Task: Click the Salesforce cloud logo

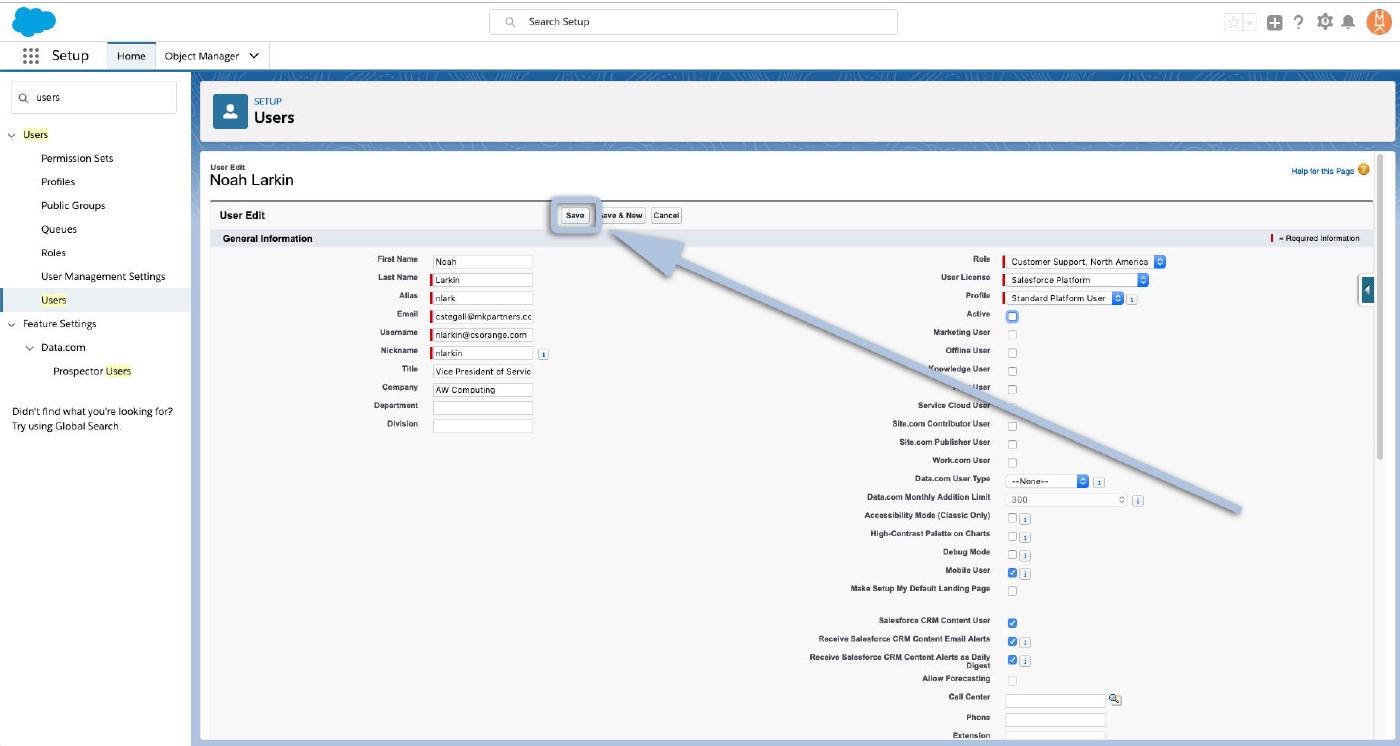Action: point(34,20)
